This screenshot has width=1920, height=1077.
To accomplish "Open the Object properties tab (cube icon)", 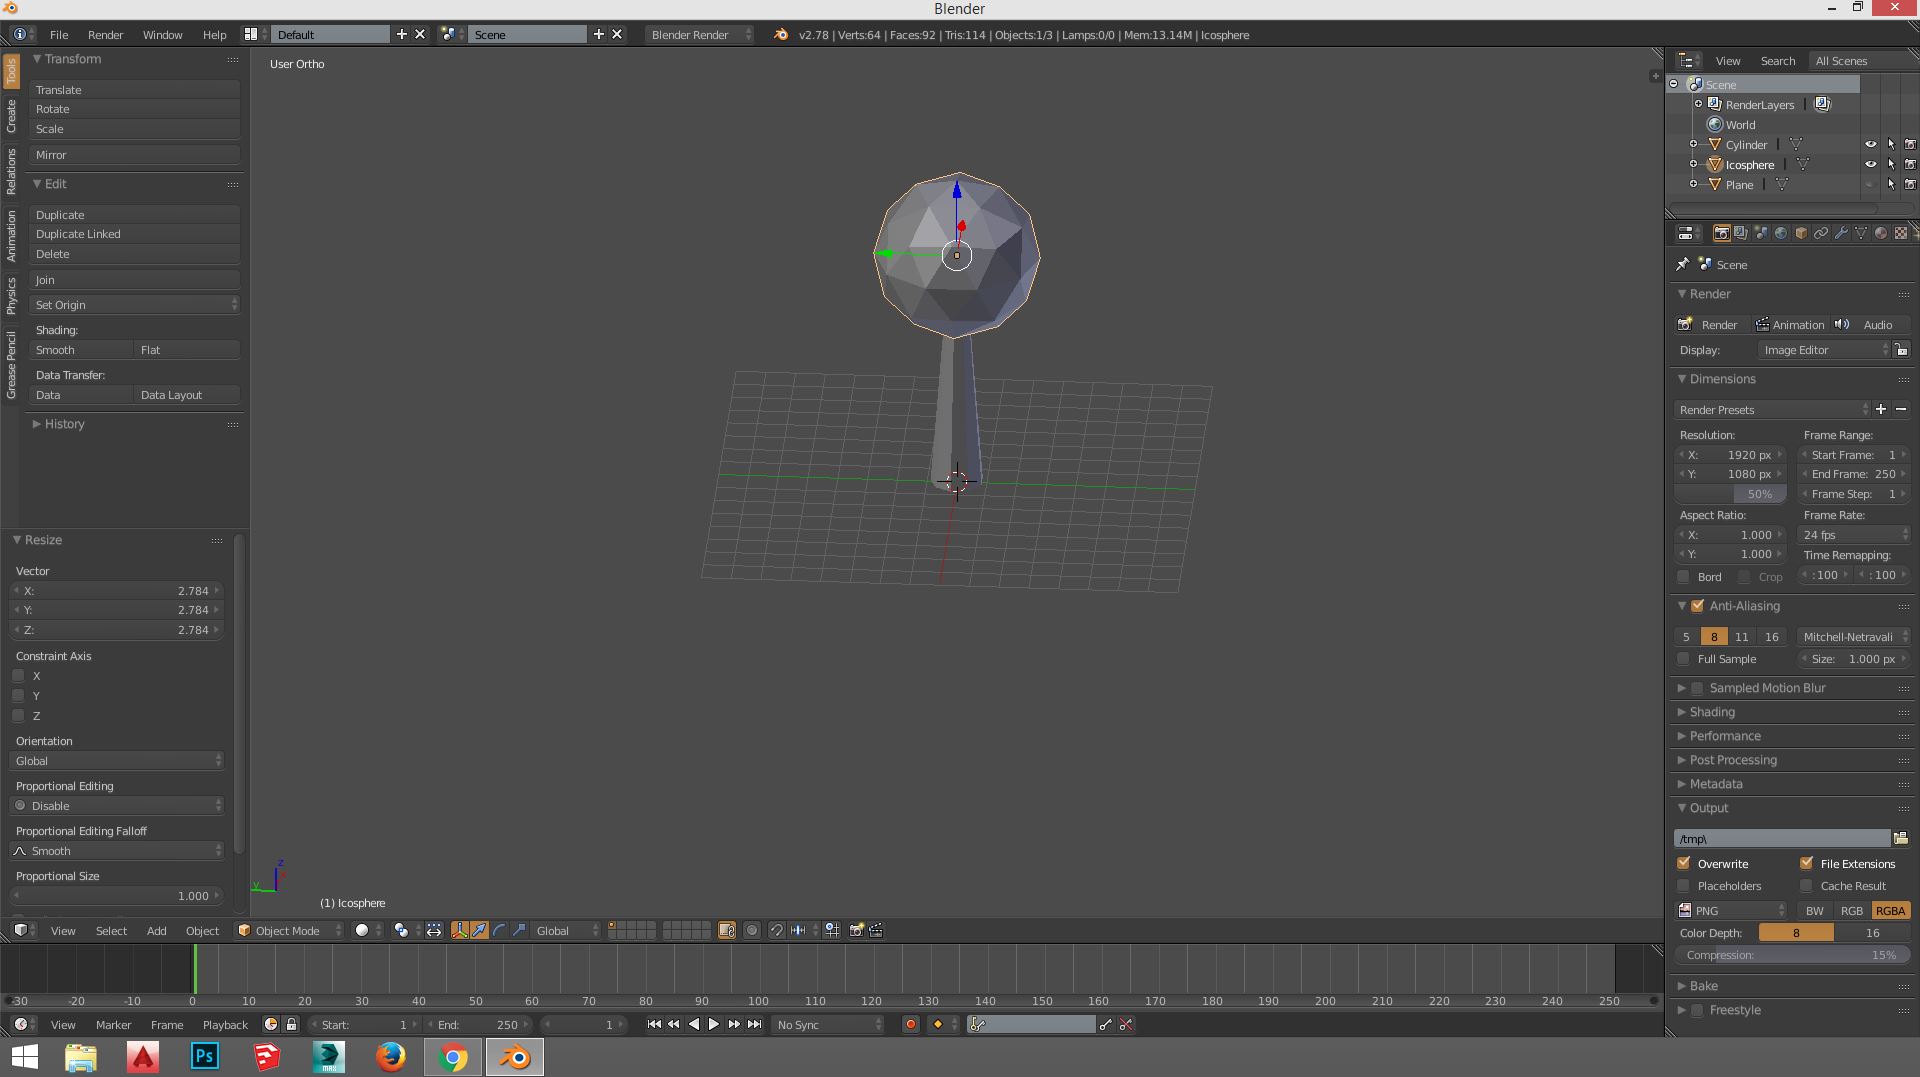I will point(1801,233).
